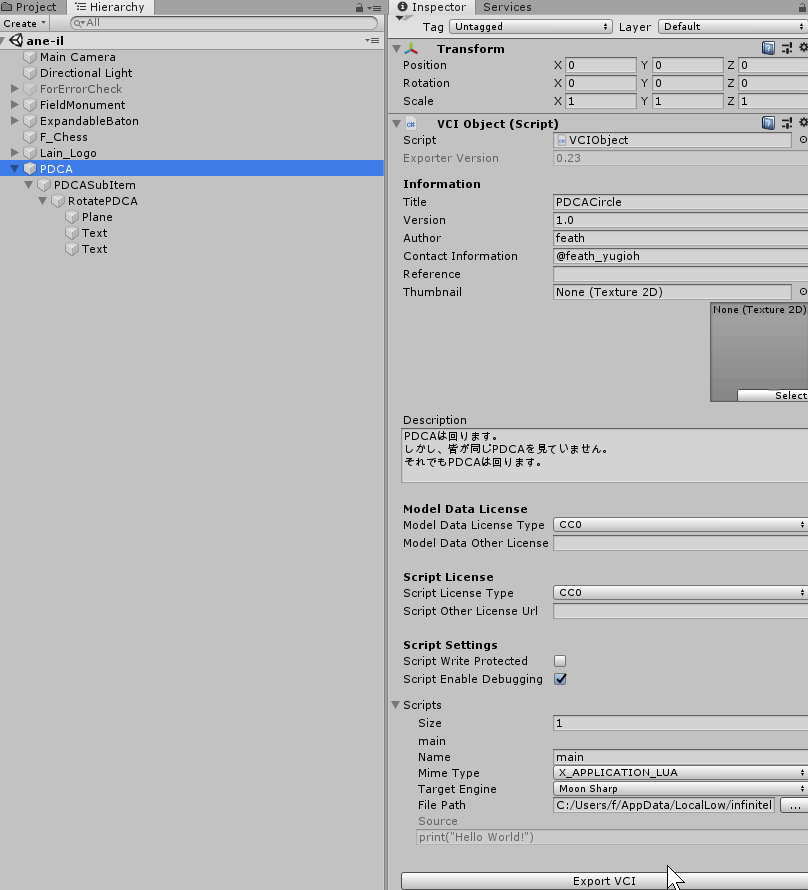Click the File Path browse button
The width and height of the screenshot is (808, 890).
point(794,805)
